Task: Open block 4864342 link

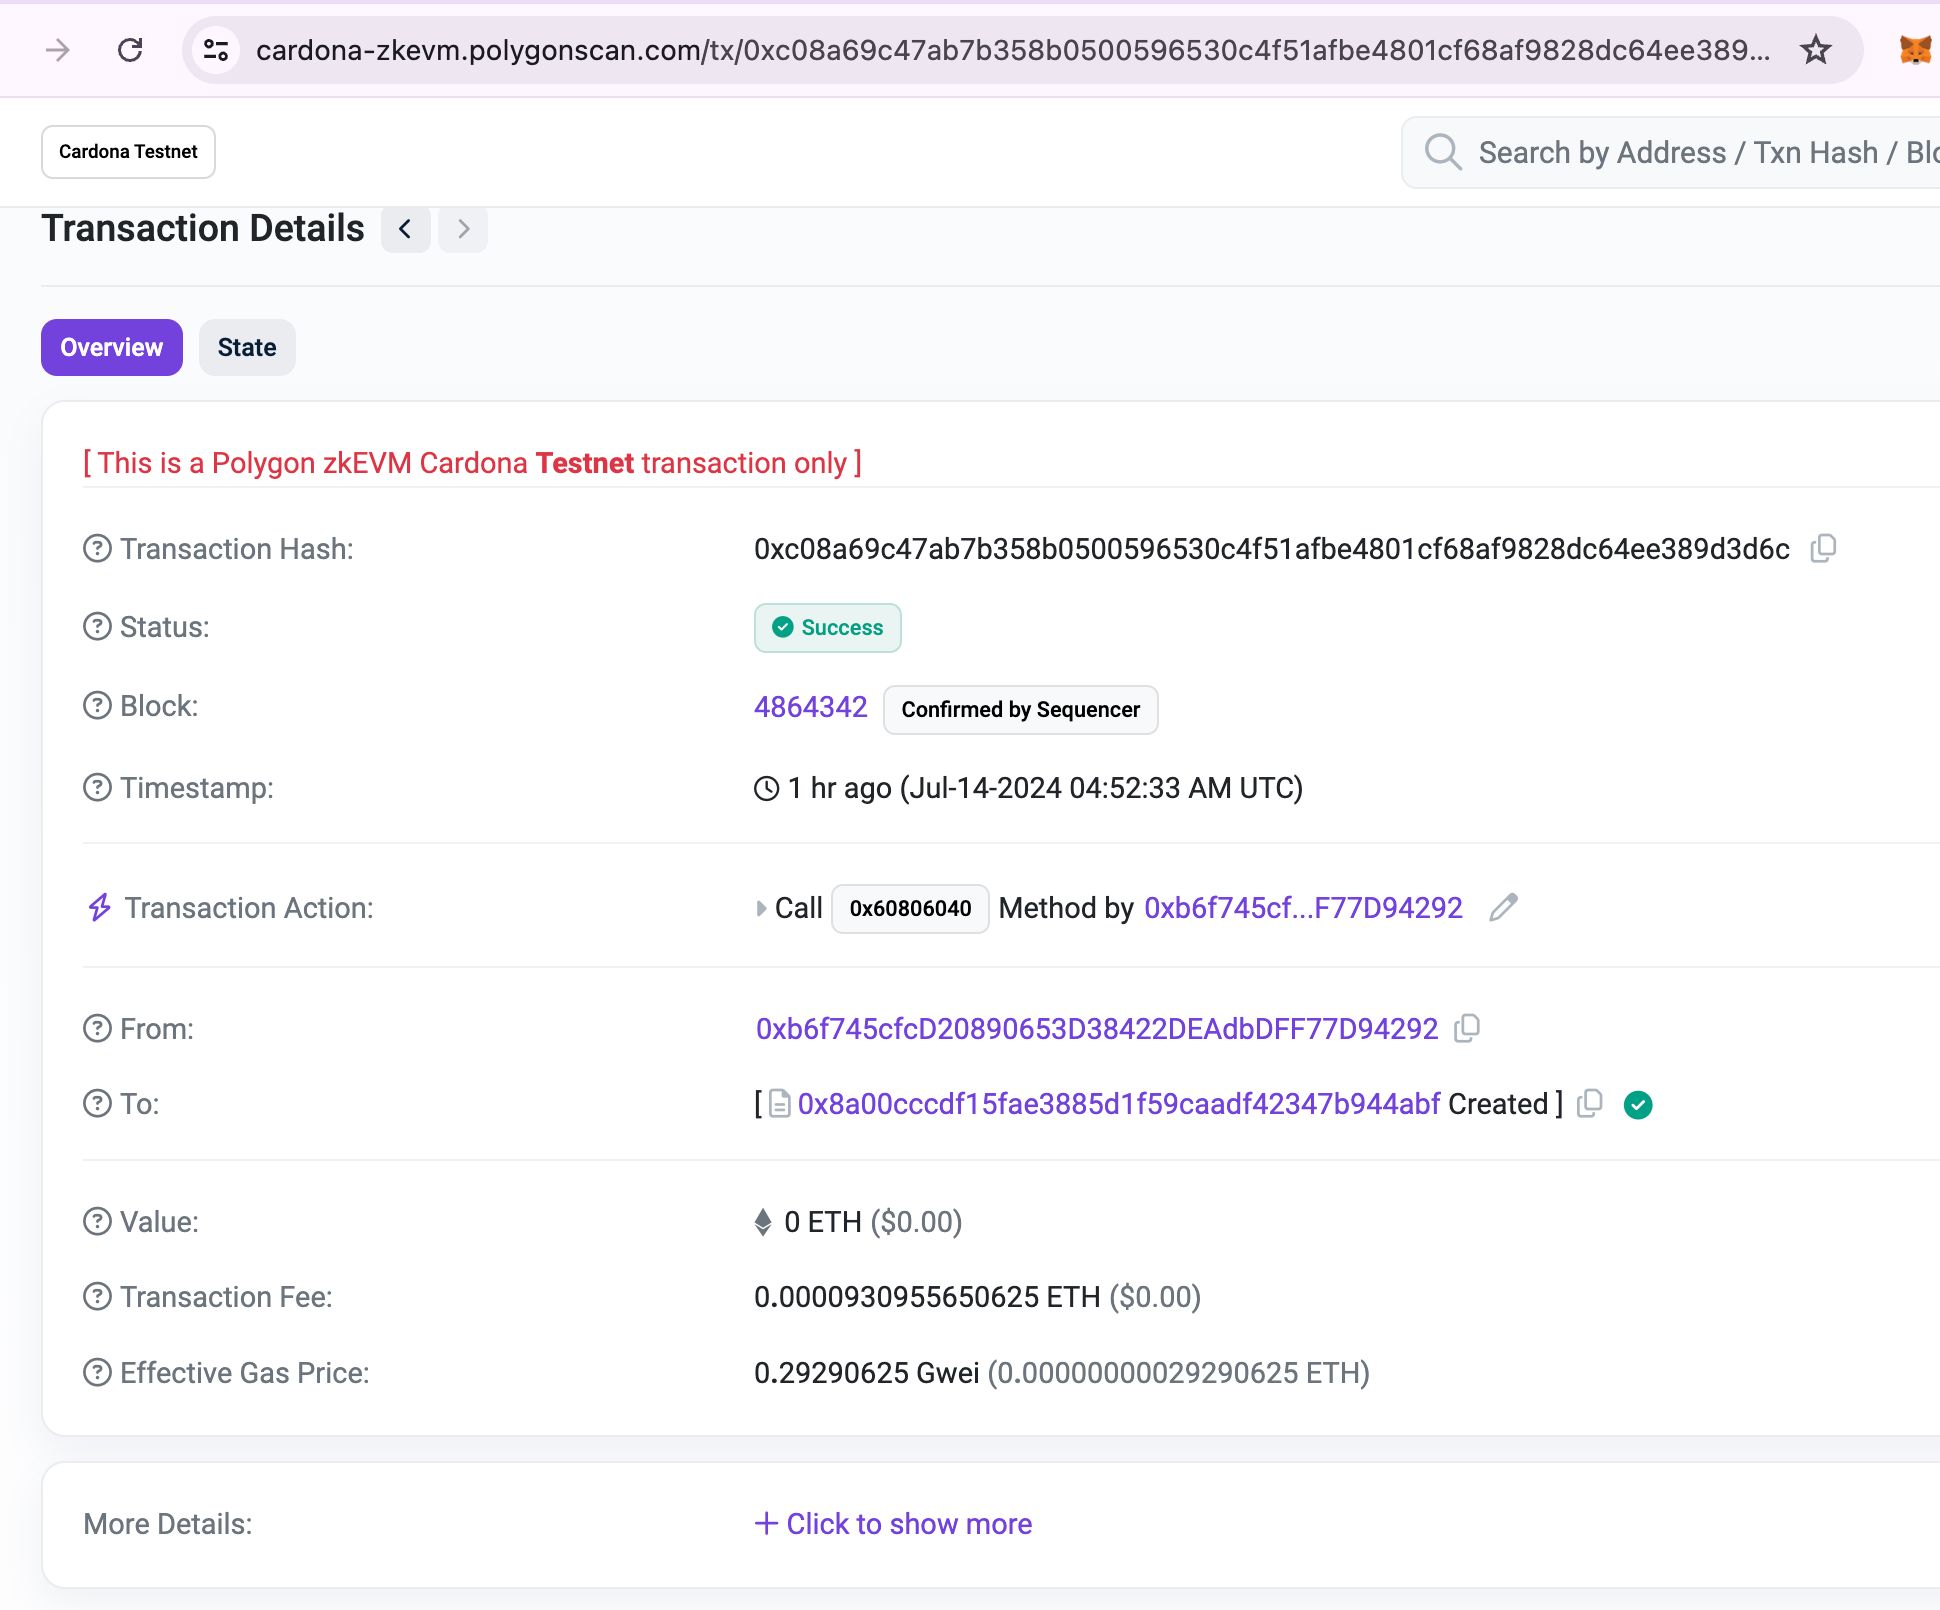Action: [810, 706]
